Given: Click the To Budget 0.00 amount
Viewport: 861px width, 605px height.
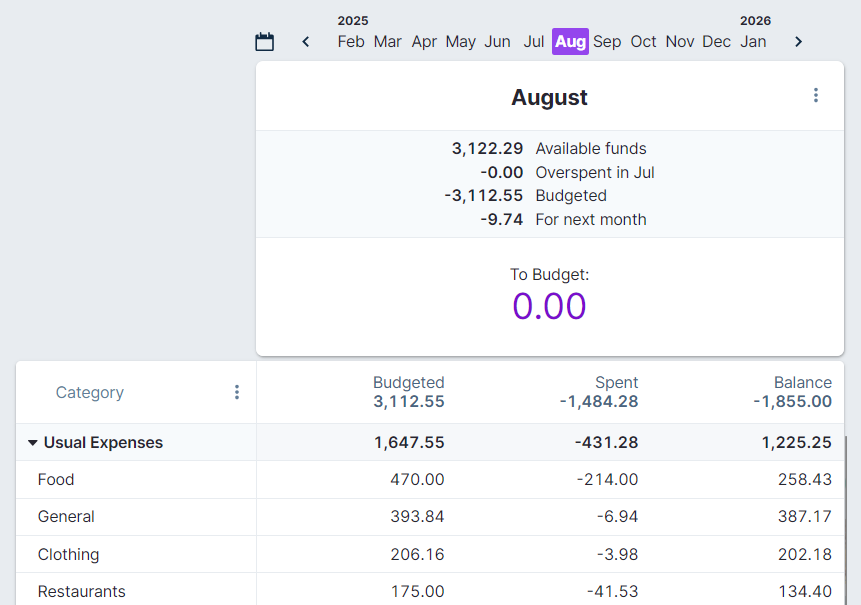Looking at the screenshot, I should click(549, 306).
